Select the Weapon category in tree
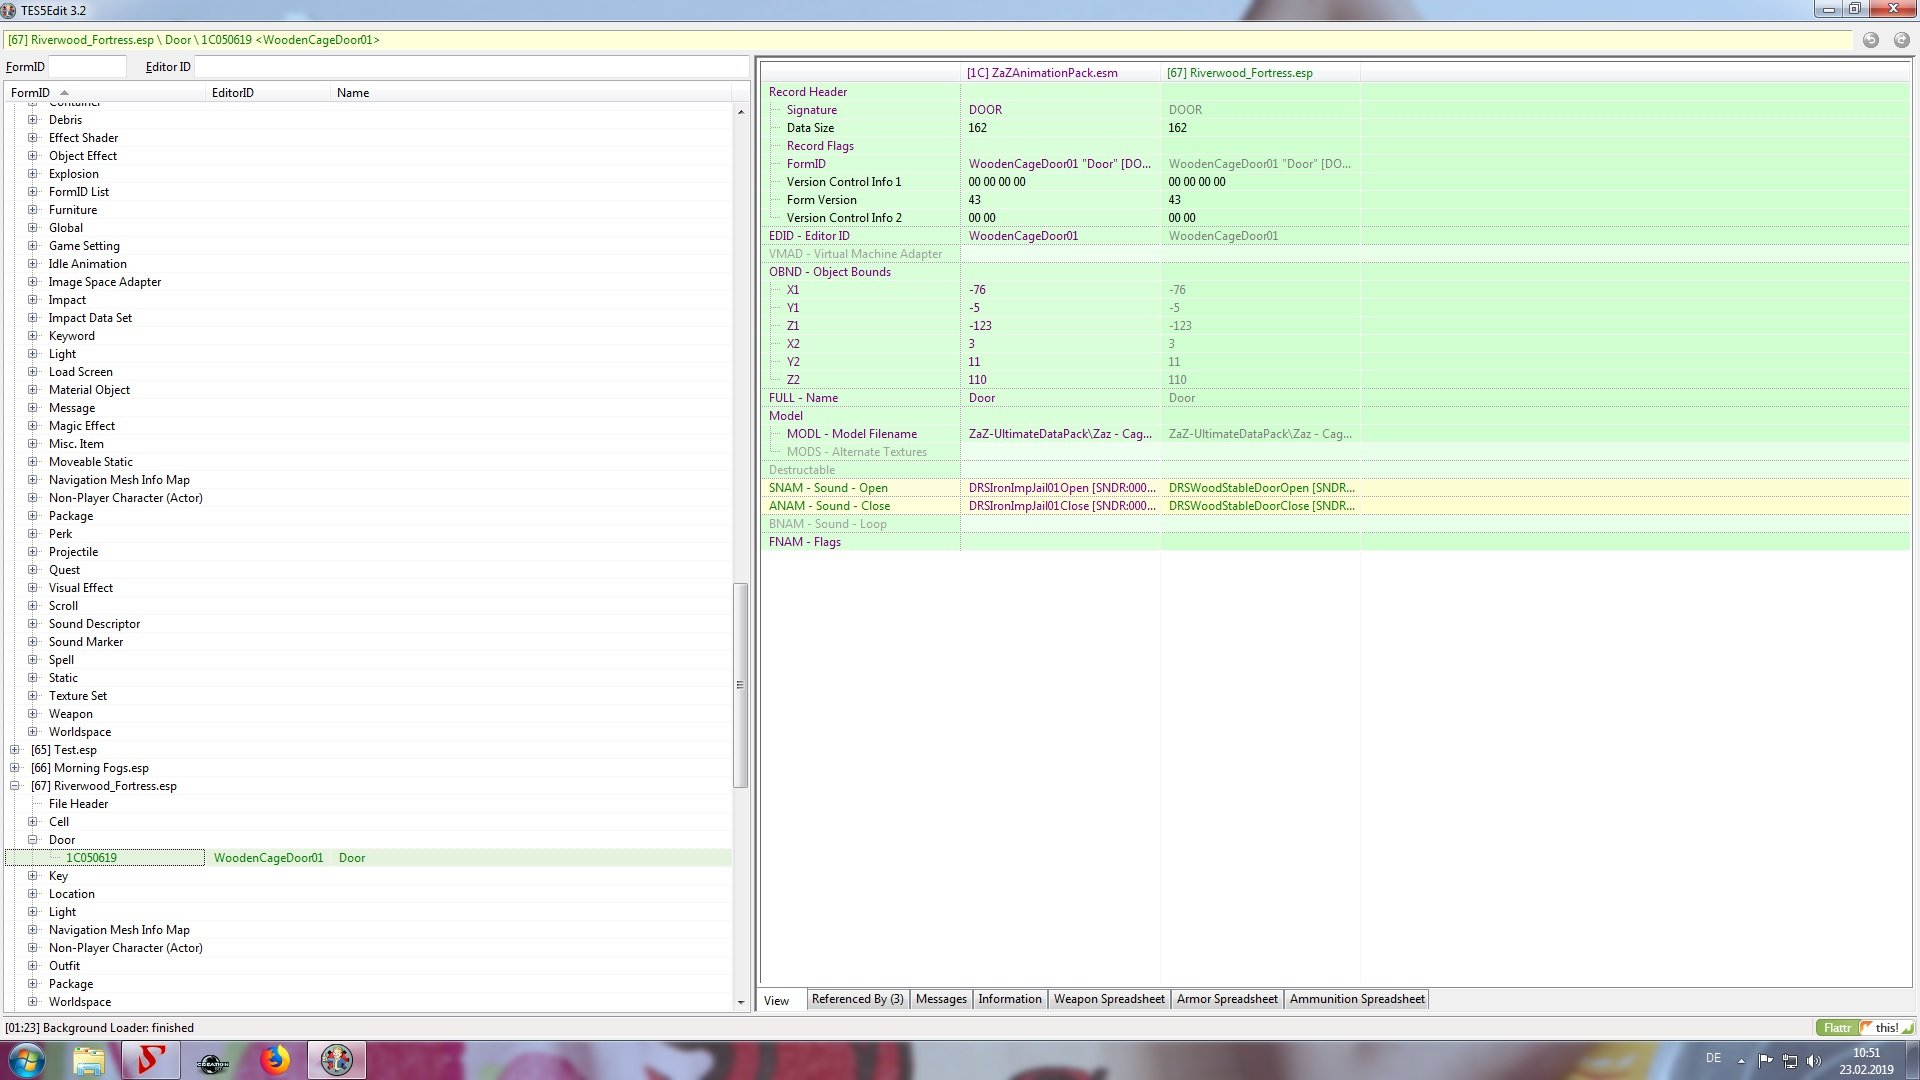 [70, 714]
